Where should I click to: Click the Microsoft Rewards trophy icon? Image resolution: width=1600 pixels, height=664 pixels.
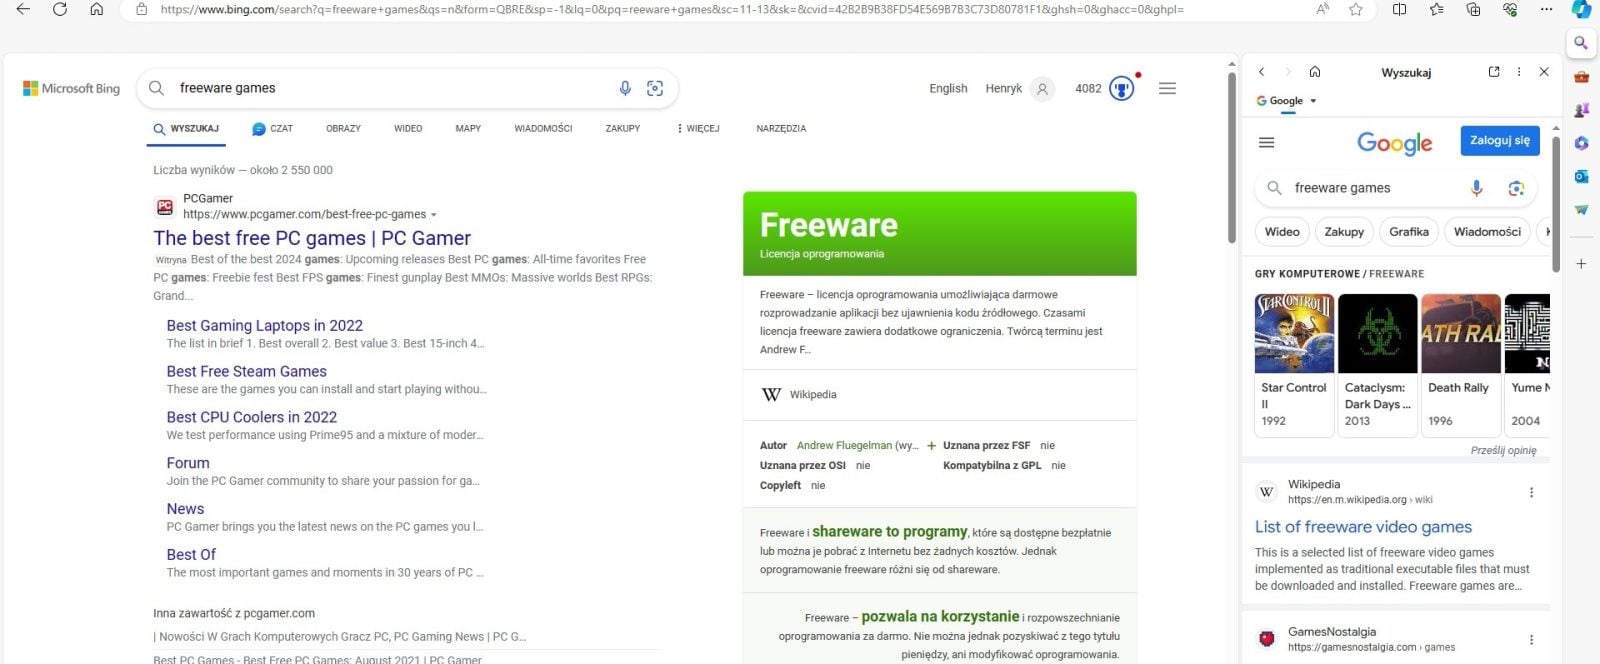point(1122,89)
